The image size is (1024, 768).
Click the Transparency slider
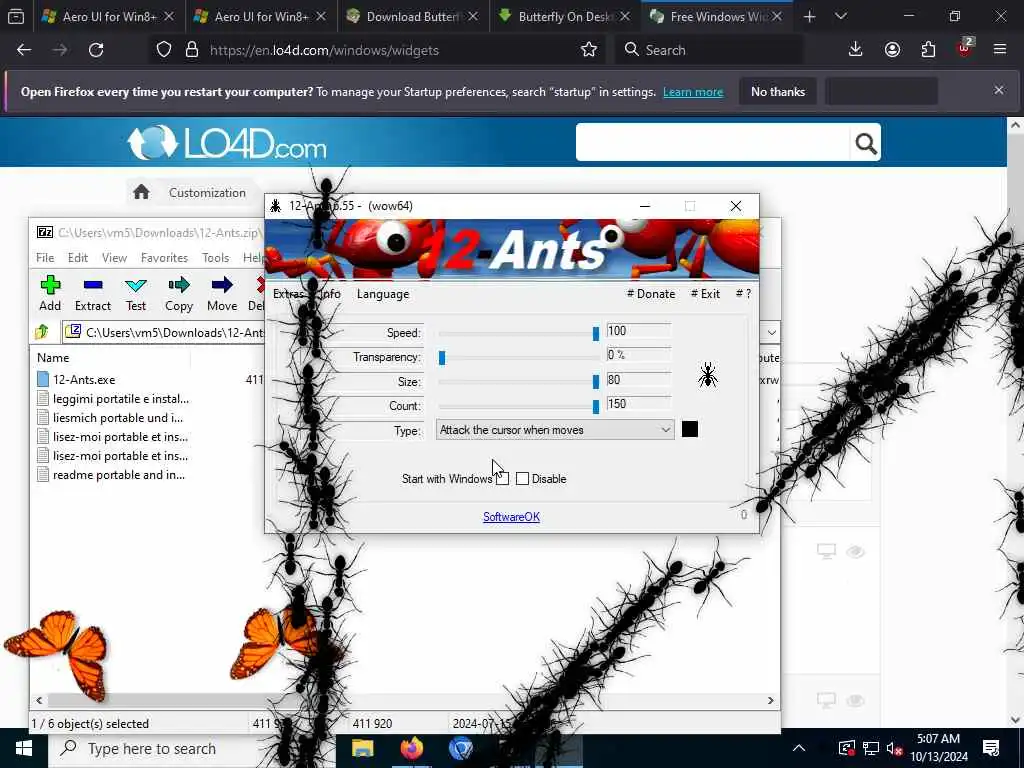519,357
